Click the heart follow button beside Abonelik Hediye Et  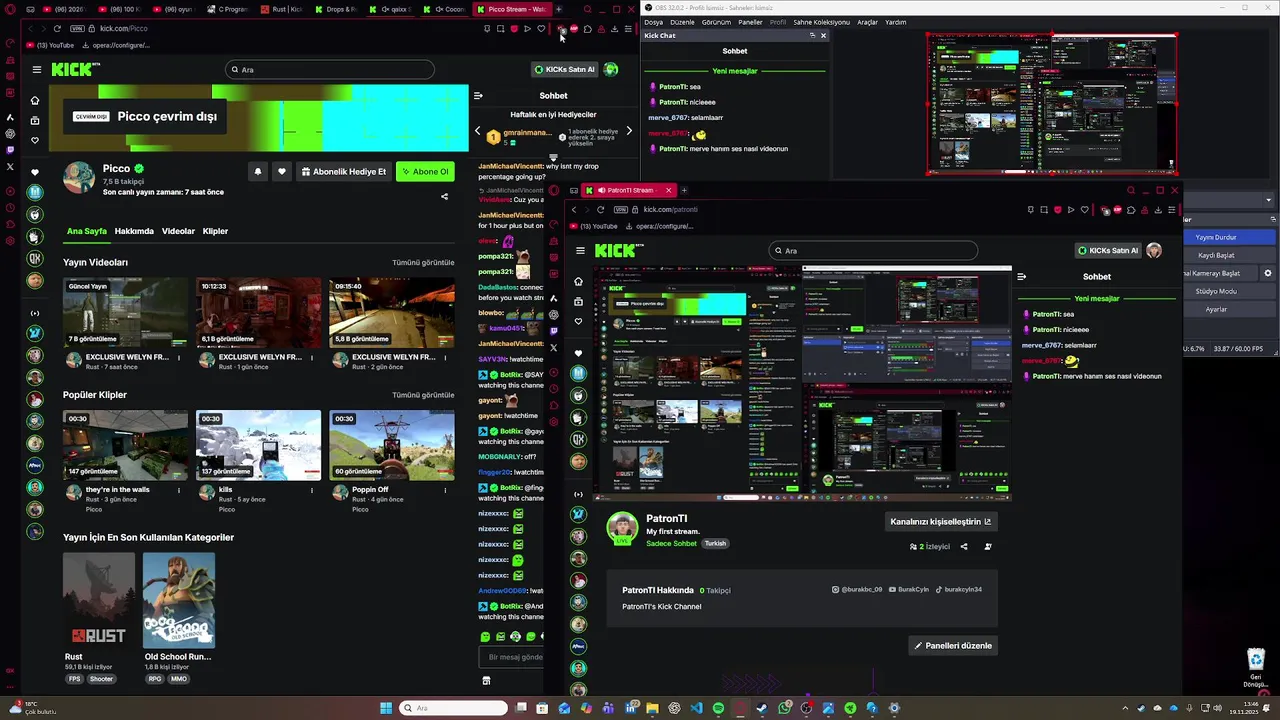(282, 171)
